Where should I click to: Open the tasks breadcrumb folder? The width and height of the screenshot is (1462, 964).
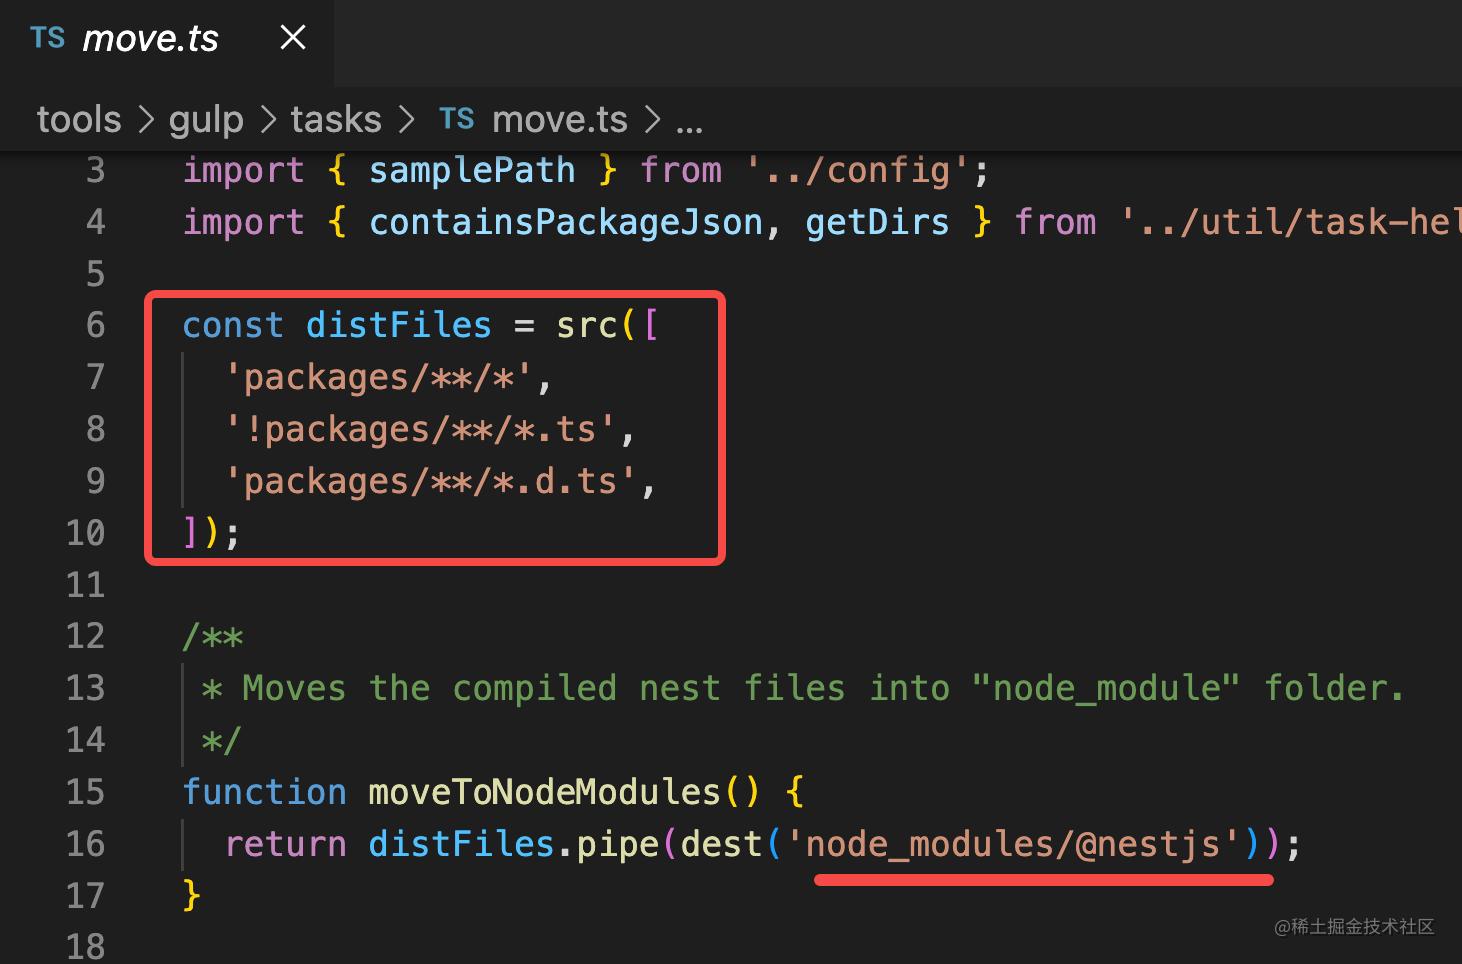point(336,120)
